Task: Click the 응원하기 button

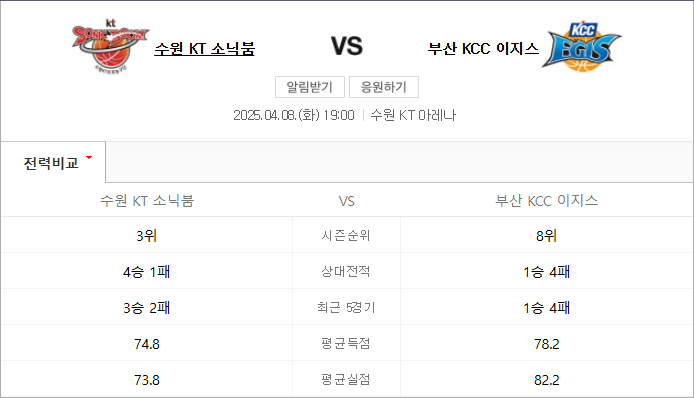Action: (x=384, y=87)
